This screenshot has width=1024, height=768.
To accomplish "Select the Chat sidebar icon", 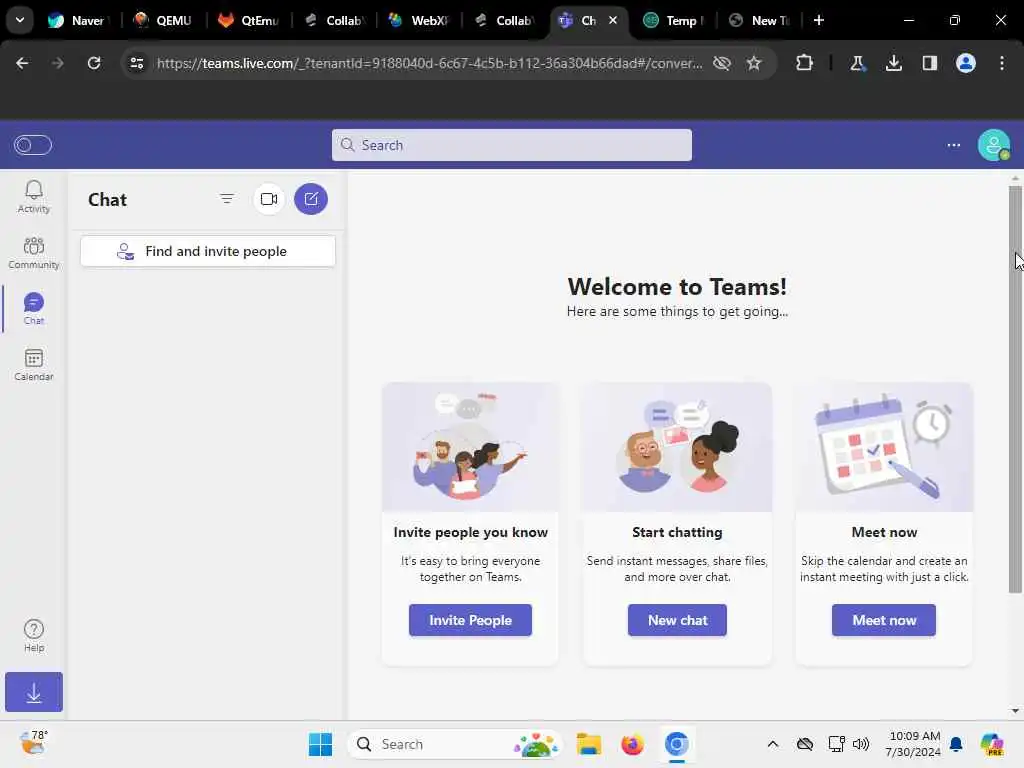I will coord(33,308).
